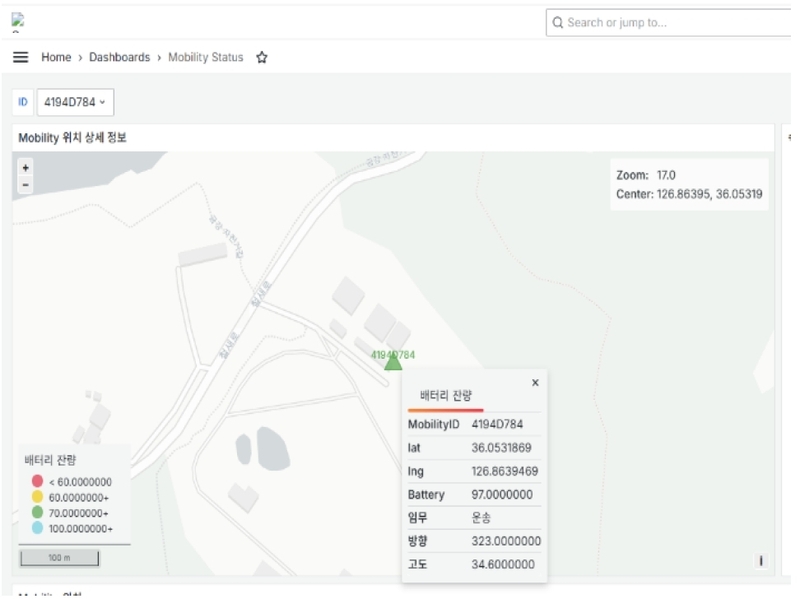The width and height of the screenshot is (800, 599).
Task: Select the lat value 36.0531869
Action: click(501, 447)
